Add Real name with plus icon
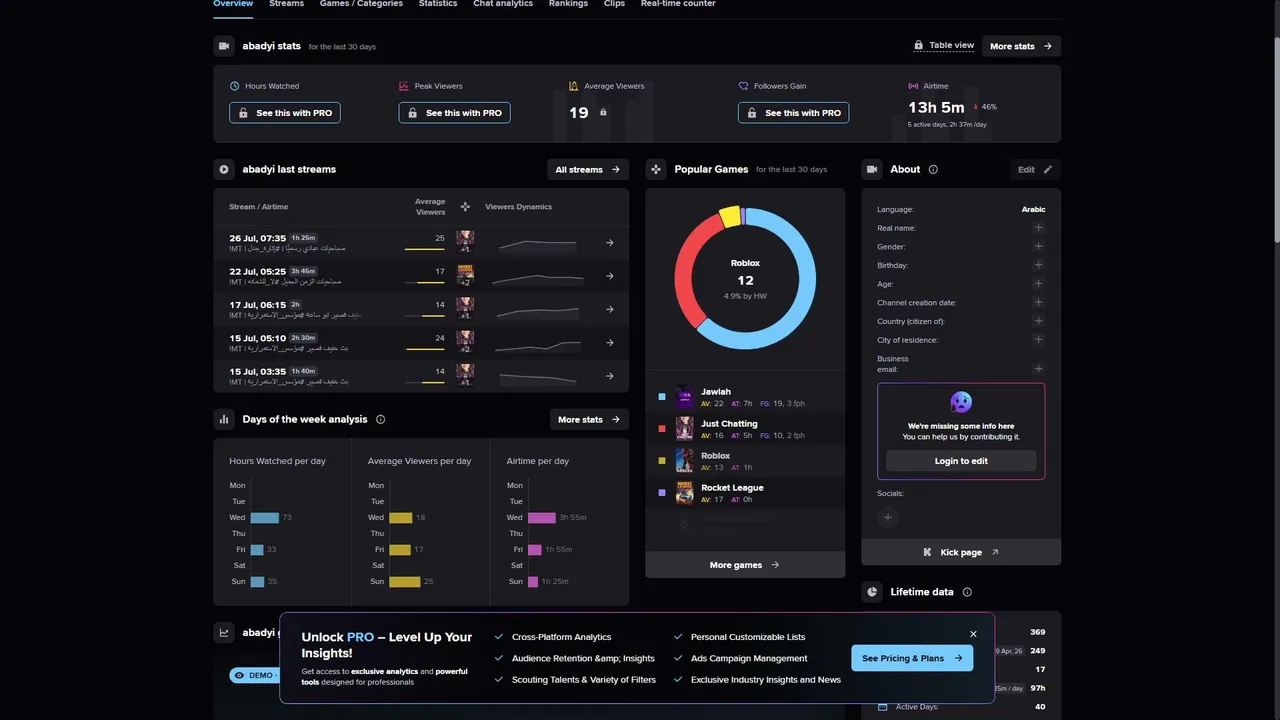 pyautogui.click(x=1038, y=228)
